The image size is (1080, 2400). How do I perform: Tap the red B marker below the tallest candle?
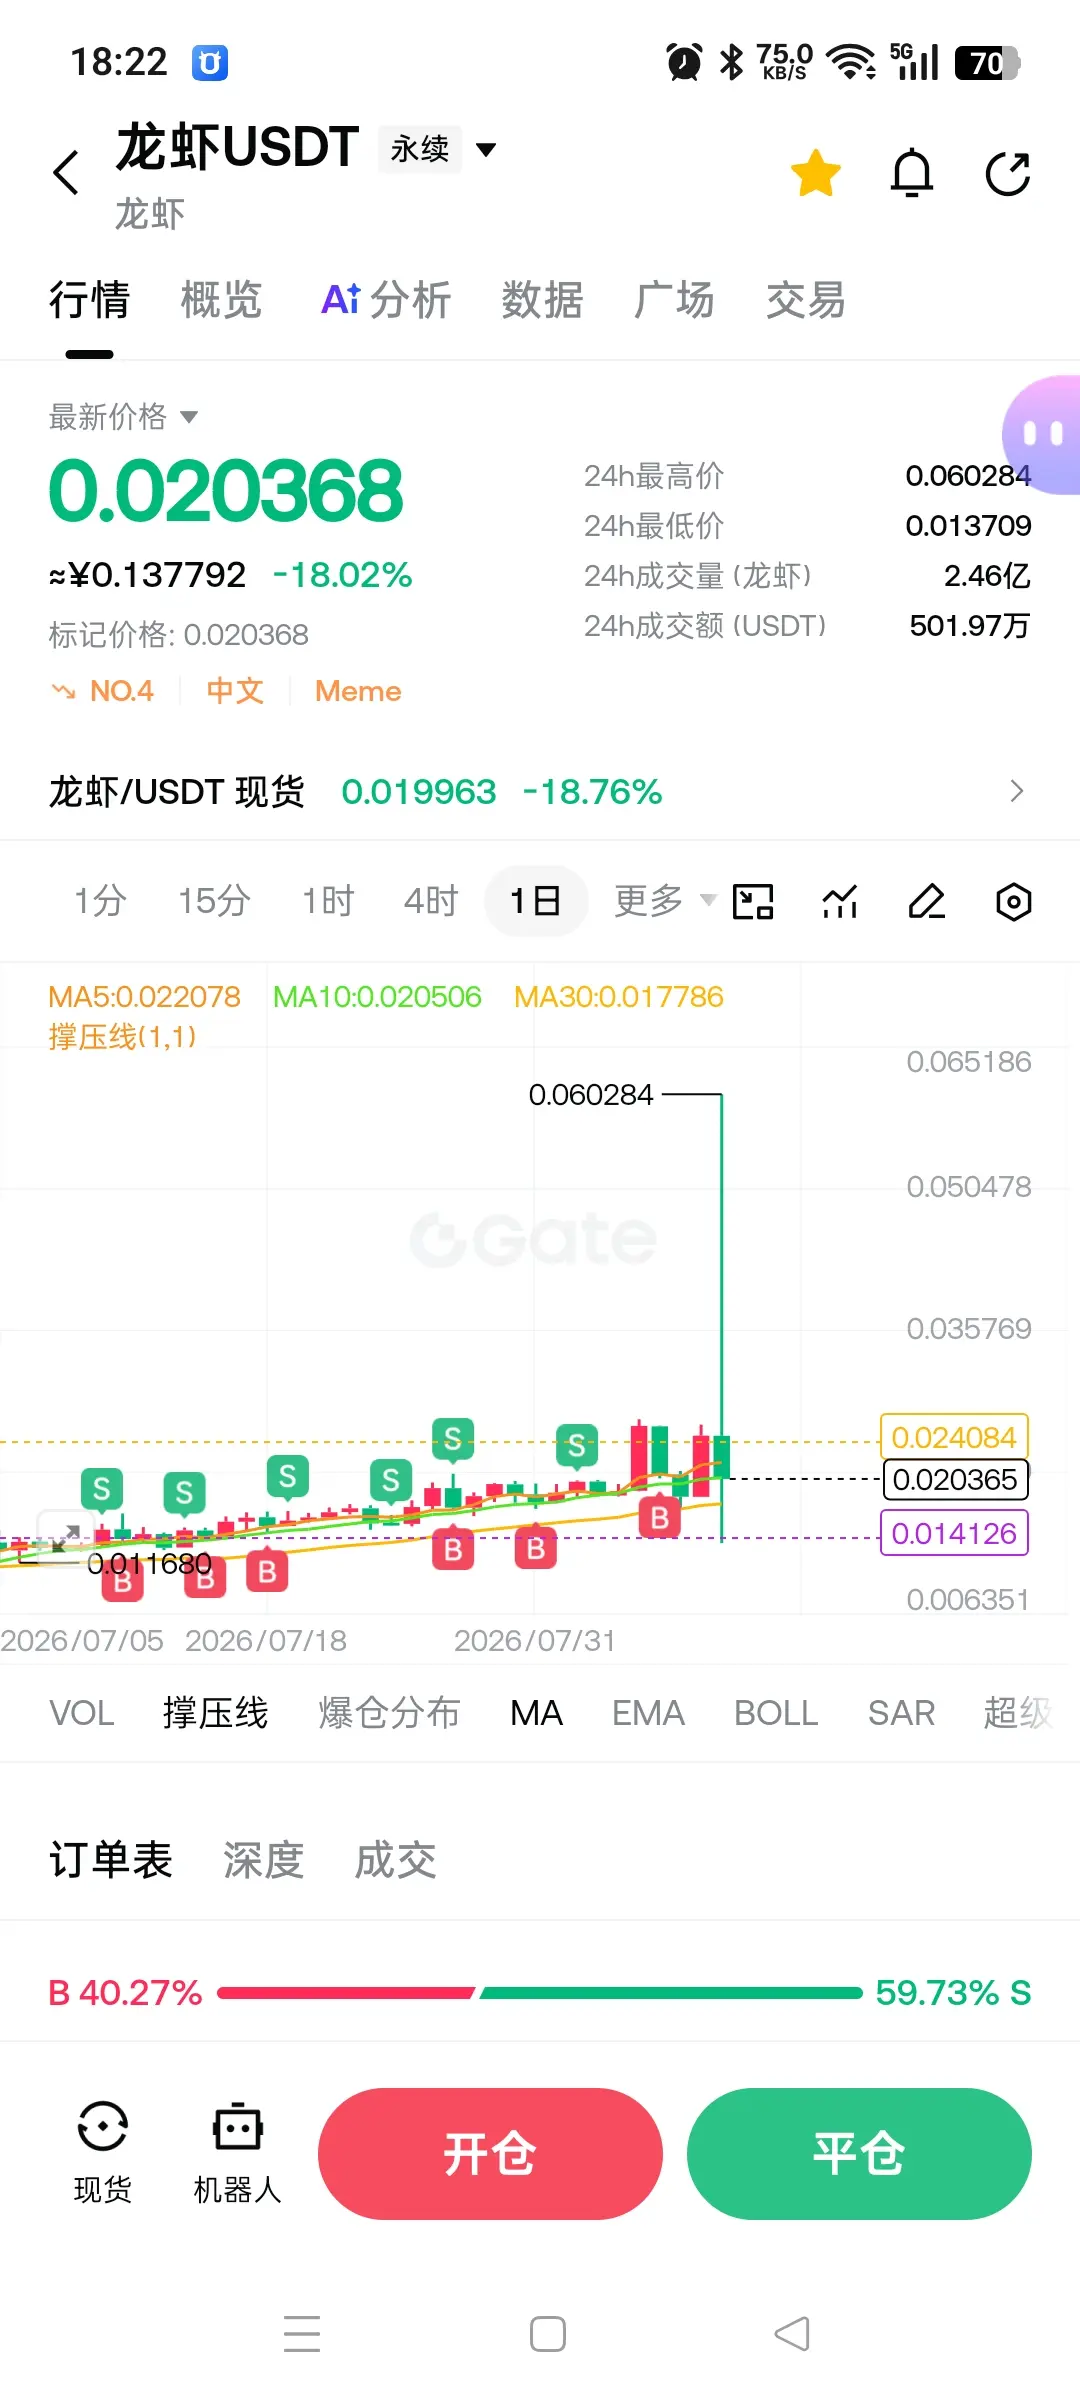tap(659, 1517)
